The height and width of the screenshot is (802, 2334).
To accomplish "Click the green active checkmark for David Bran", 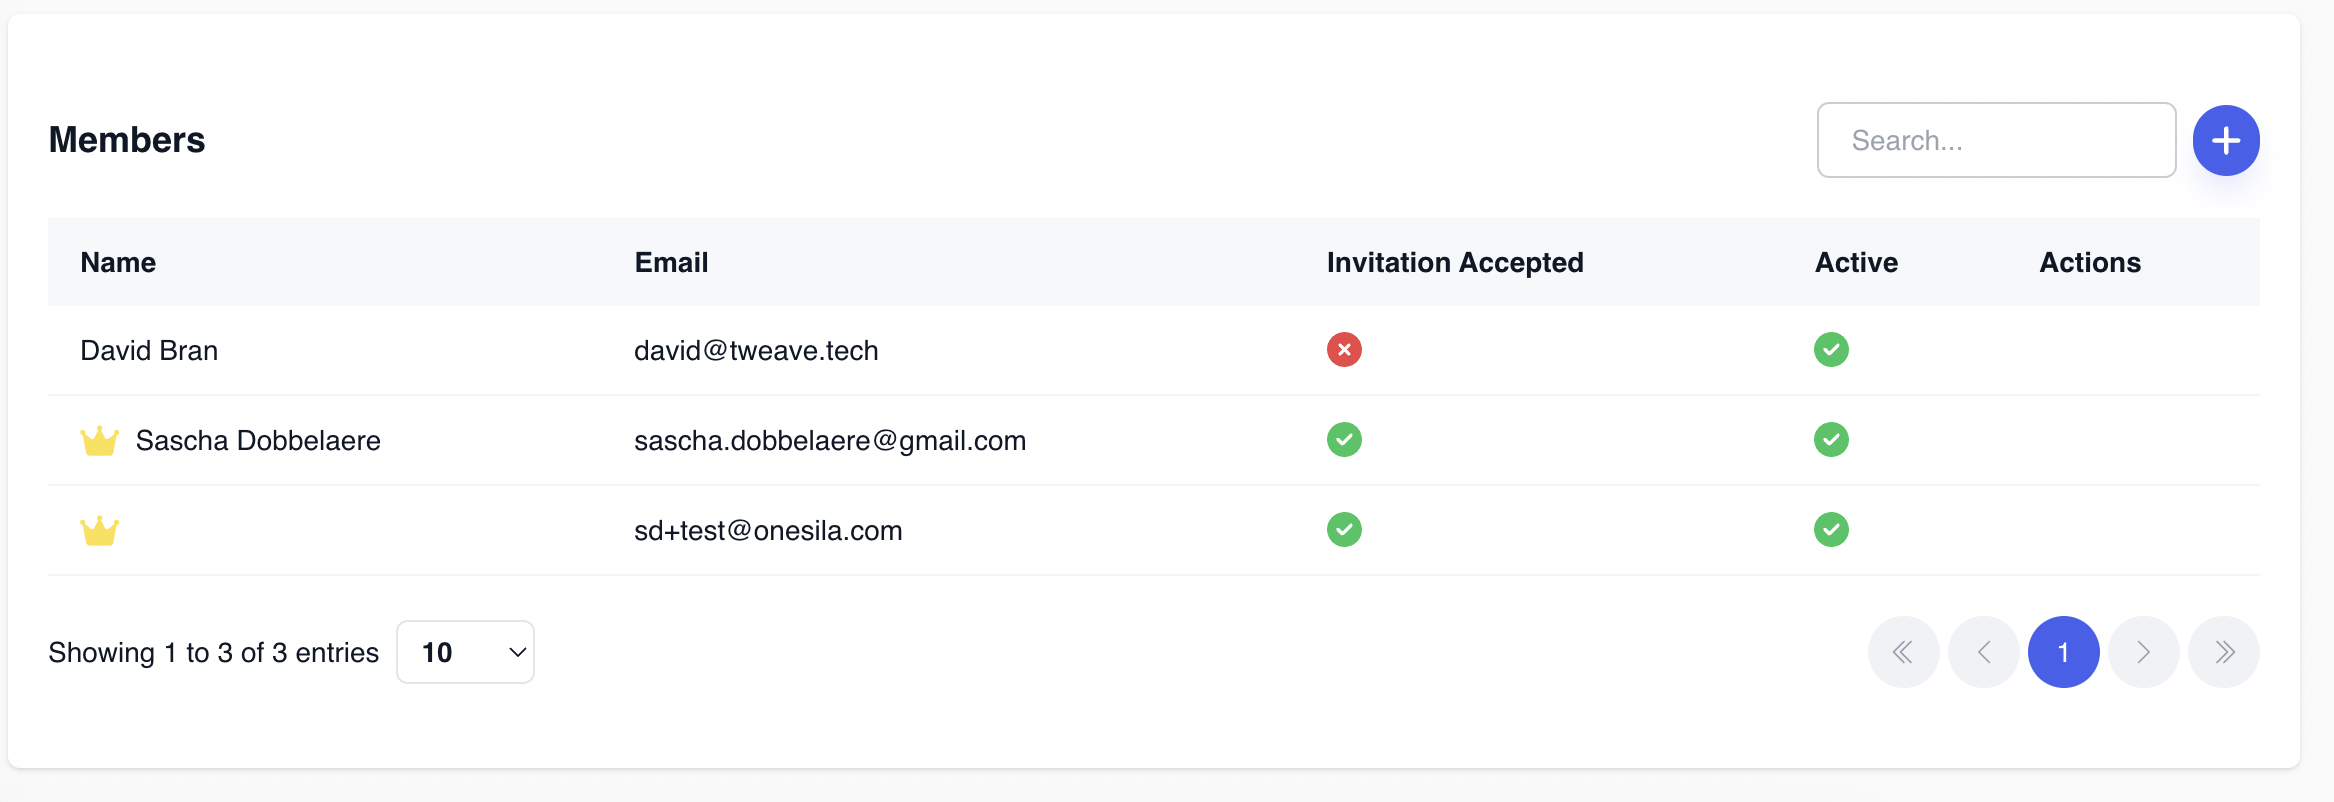I will [1831, 350].
